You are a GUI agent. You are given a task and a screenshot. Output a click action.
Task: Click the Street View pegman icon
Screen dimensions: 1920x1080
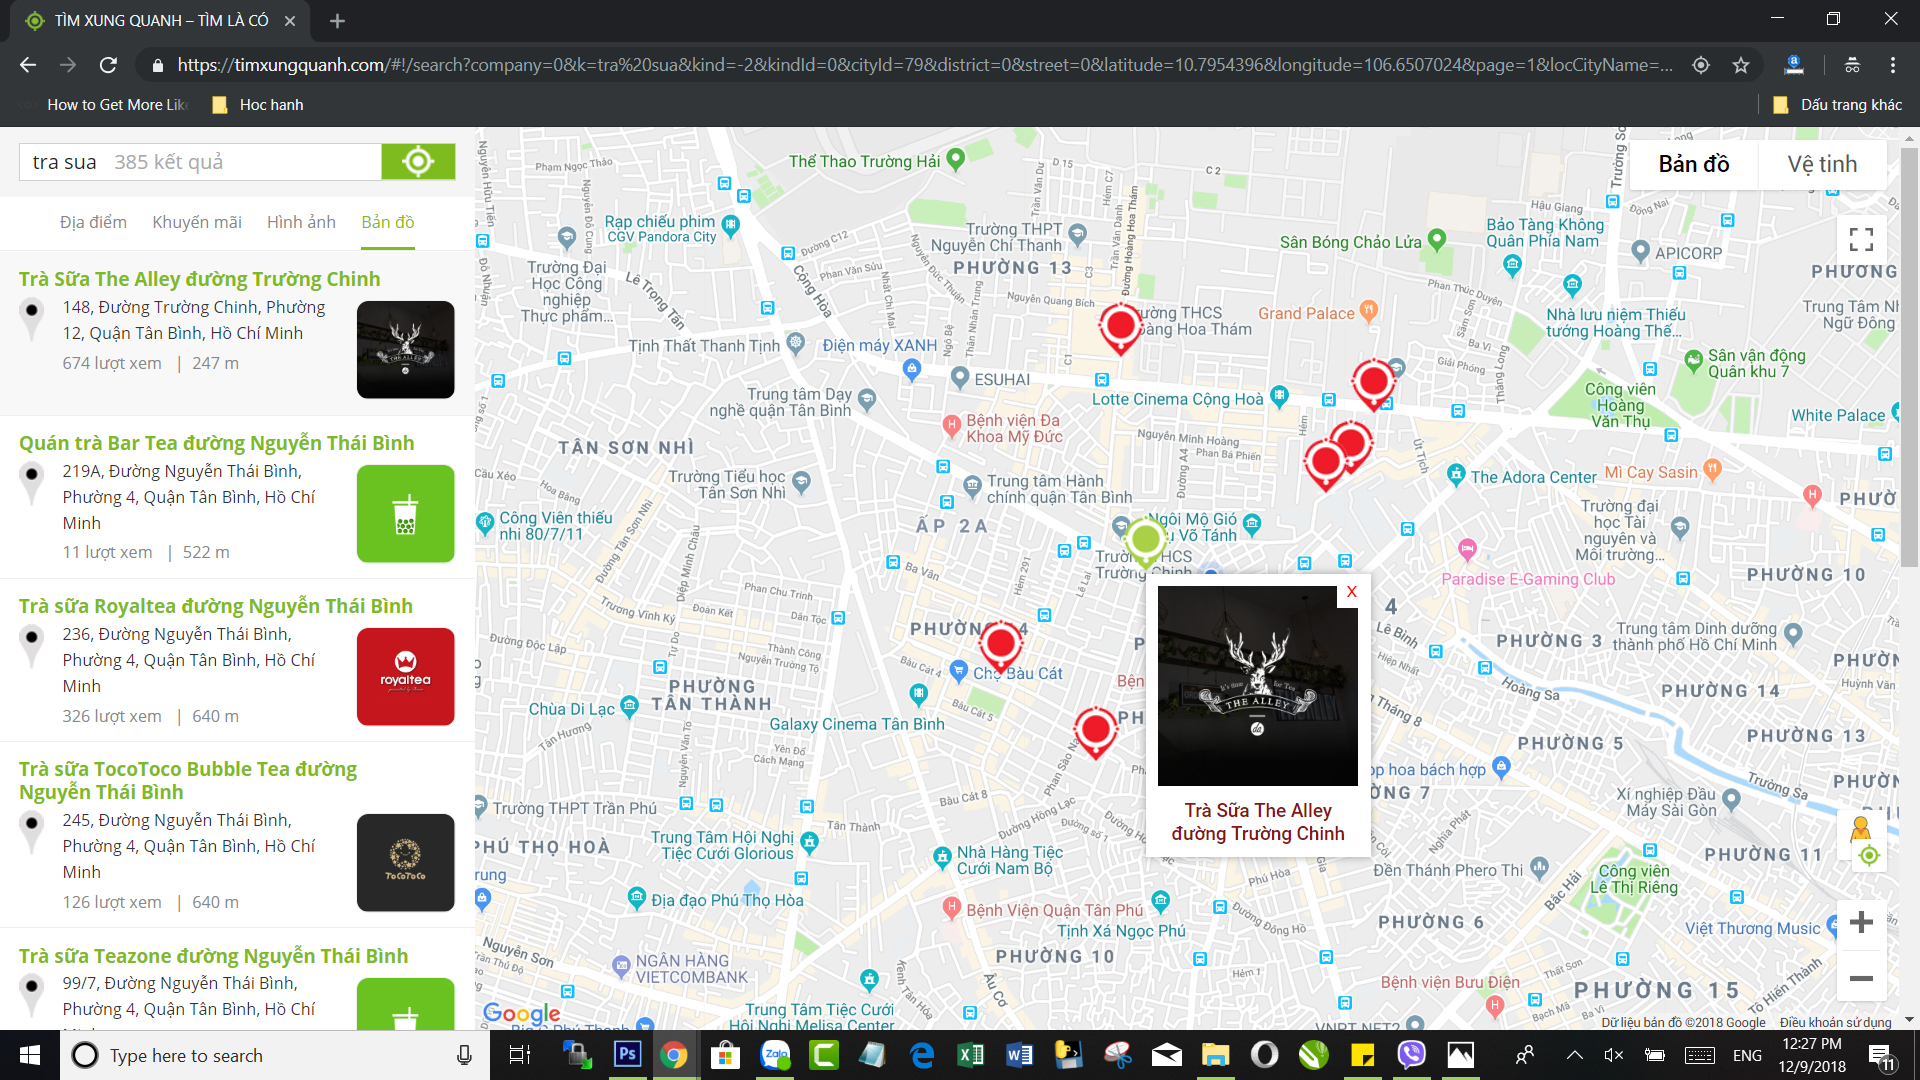click(1861, 828)
